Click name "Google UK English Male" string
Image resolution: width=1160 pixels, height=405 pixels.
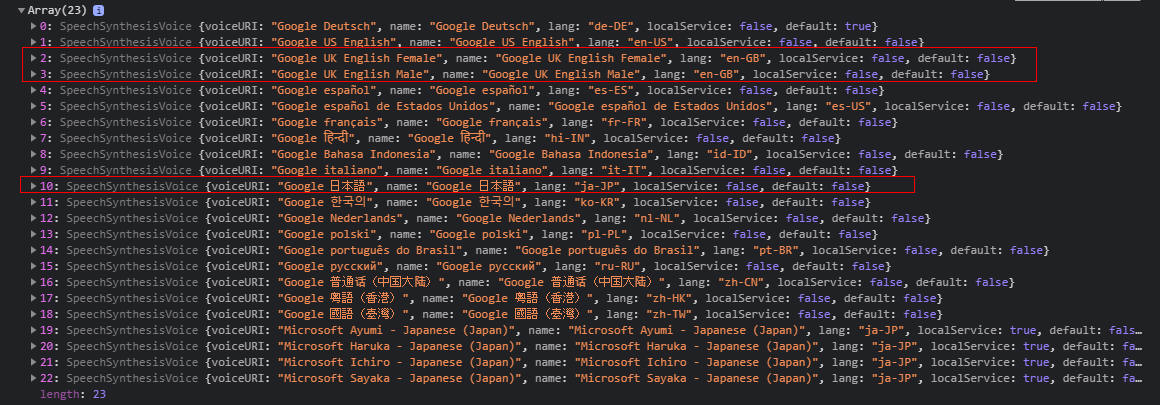564,74
